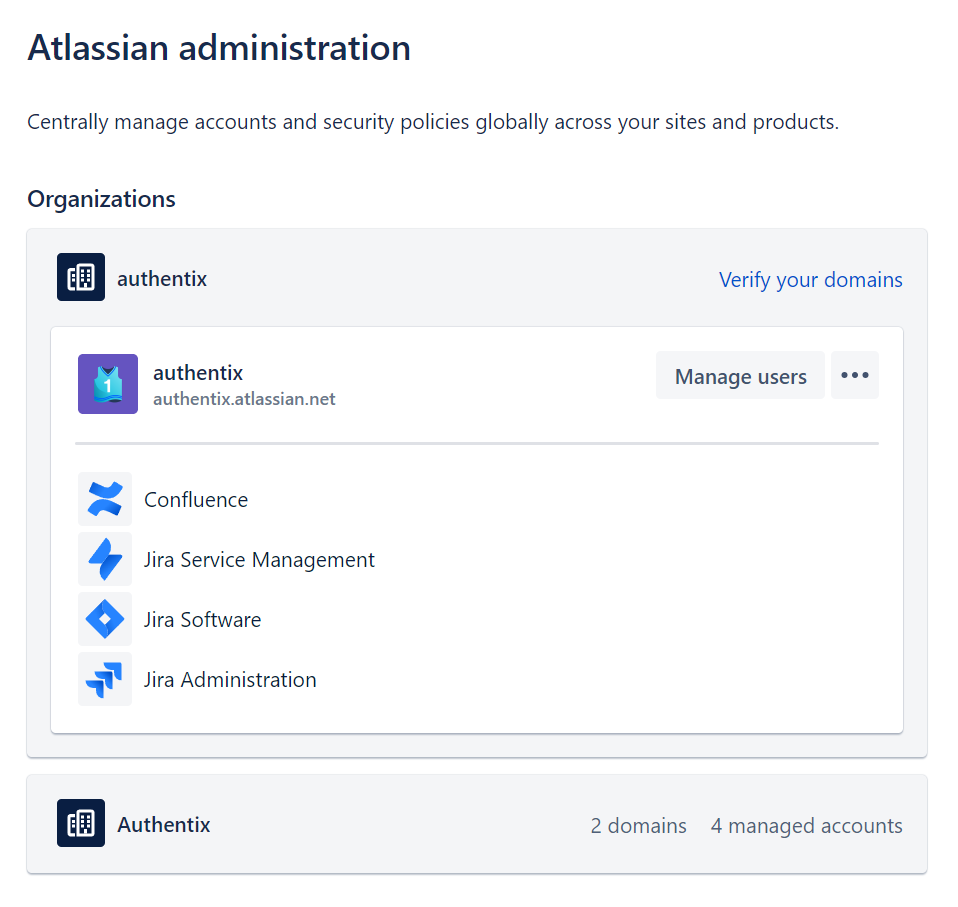Open the Verify your domains link

tap(810, 280)
